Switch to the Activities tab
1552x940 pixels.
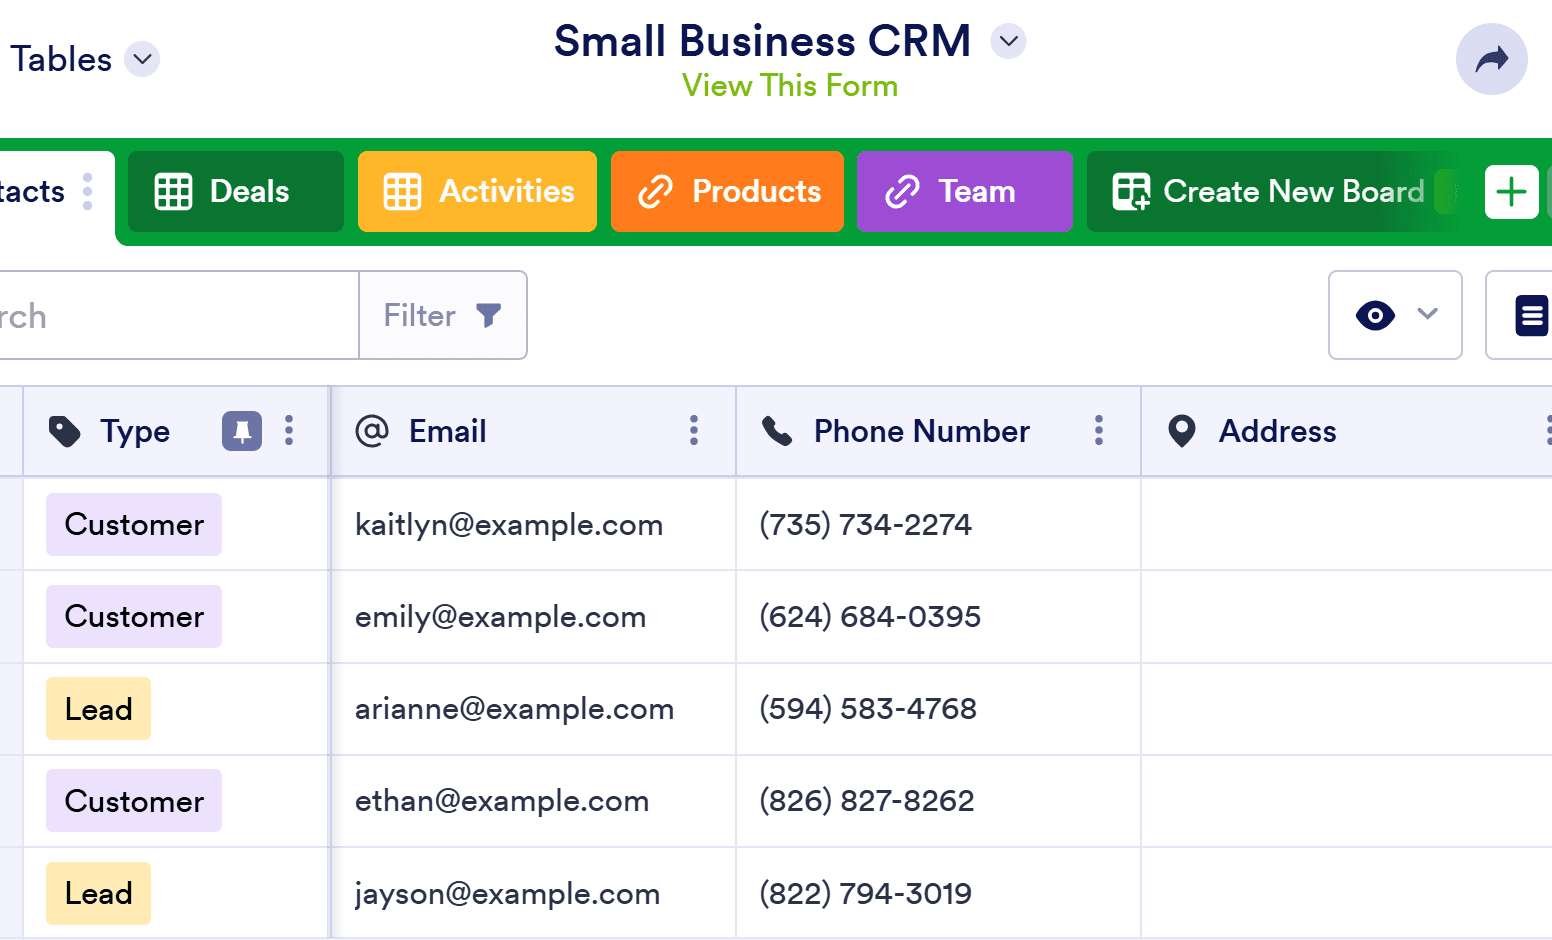click(x=477, y=191)
